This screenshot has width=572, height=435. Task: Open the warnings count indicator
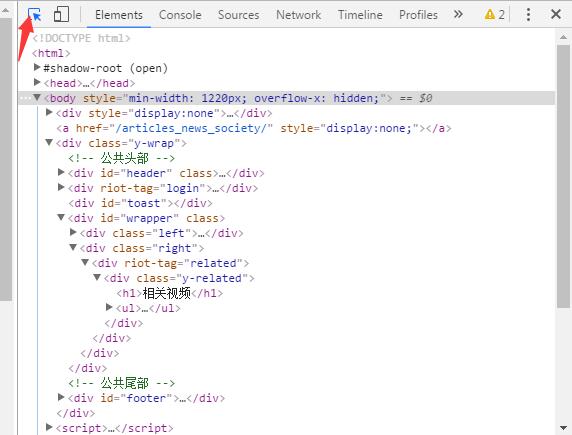pos(494,15)
